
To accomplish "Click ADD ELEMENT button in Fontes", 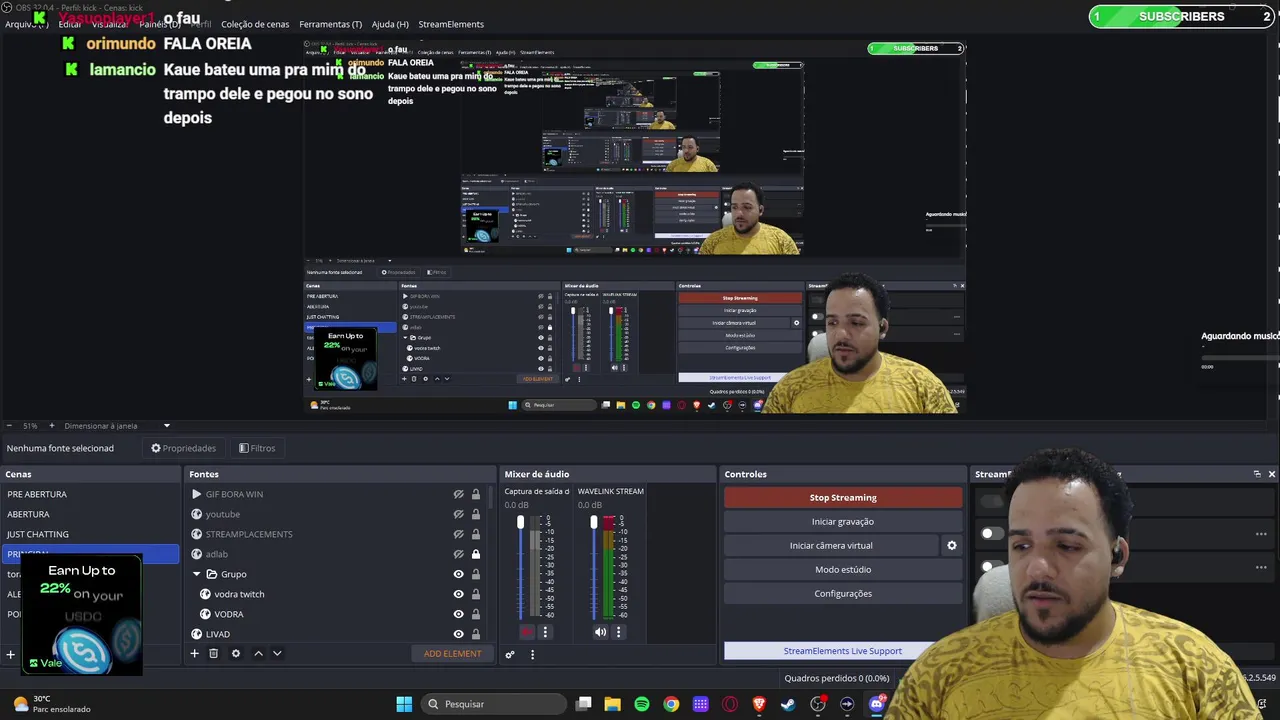I will pos(453,654).
